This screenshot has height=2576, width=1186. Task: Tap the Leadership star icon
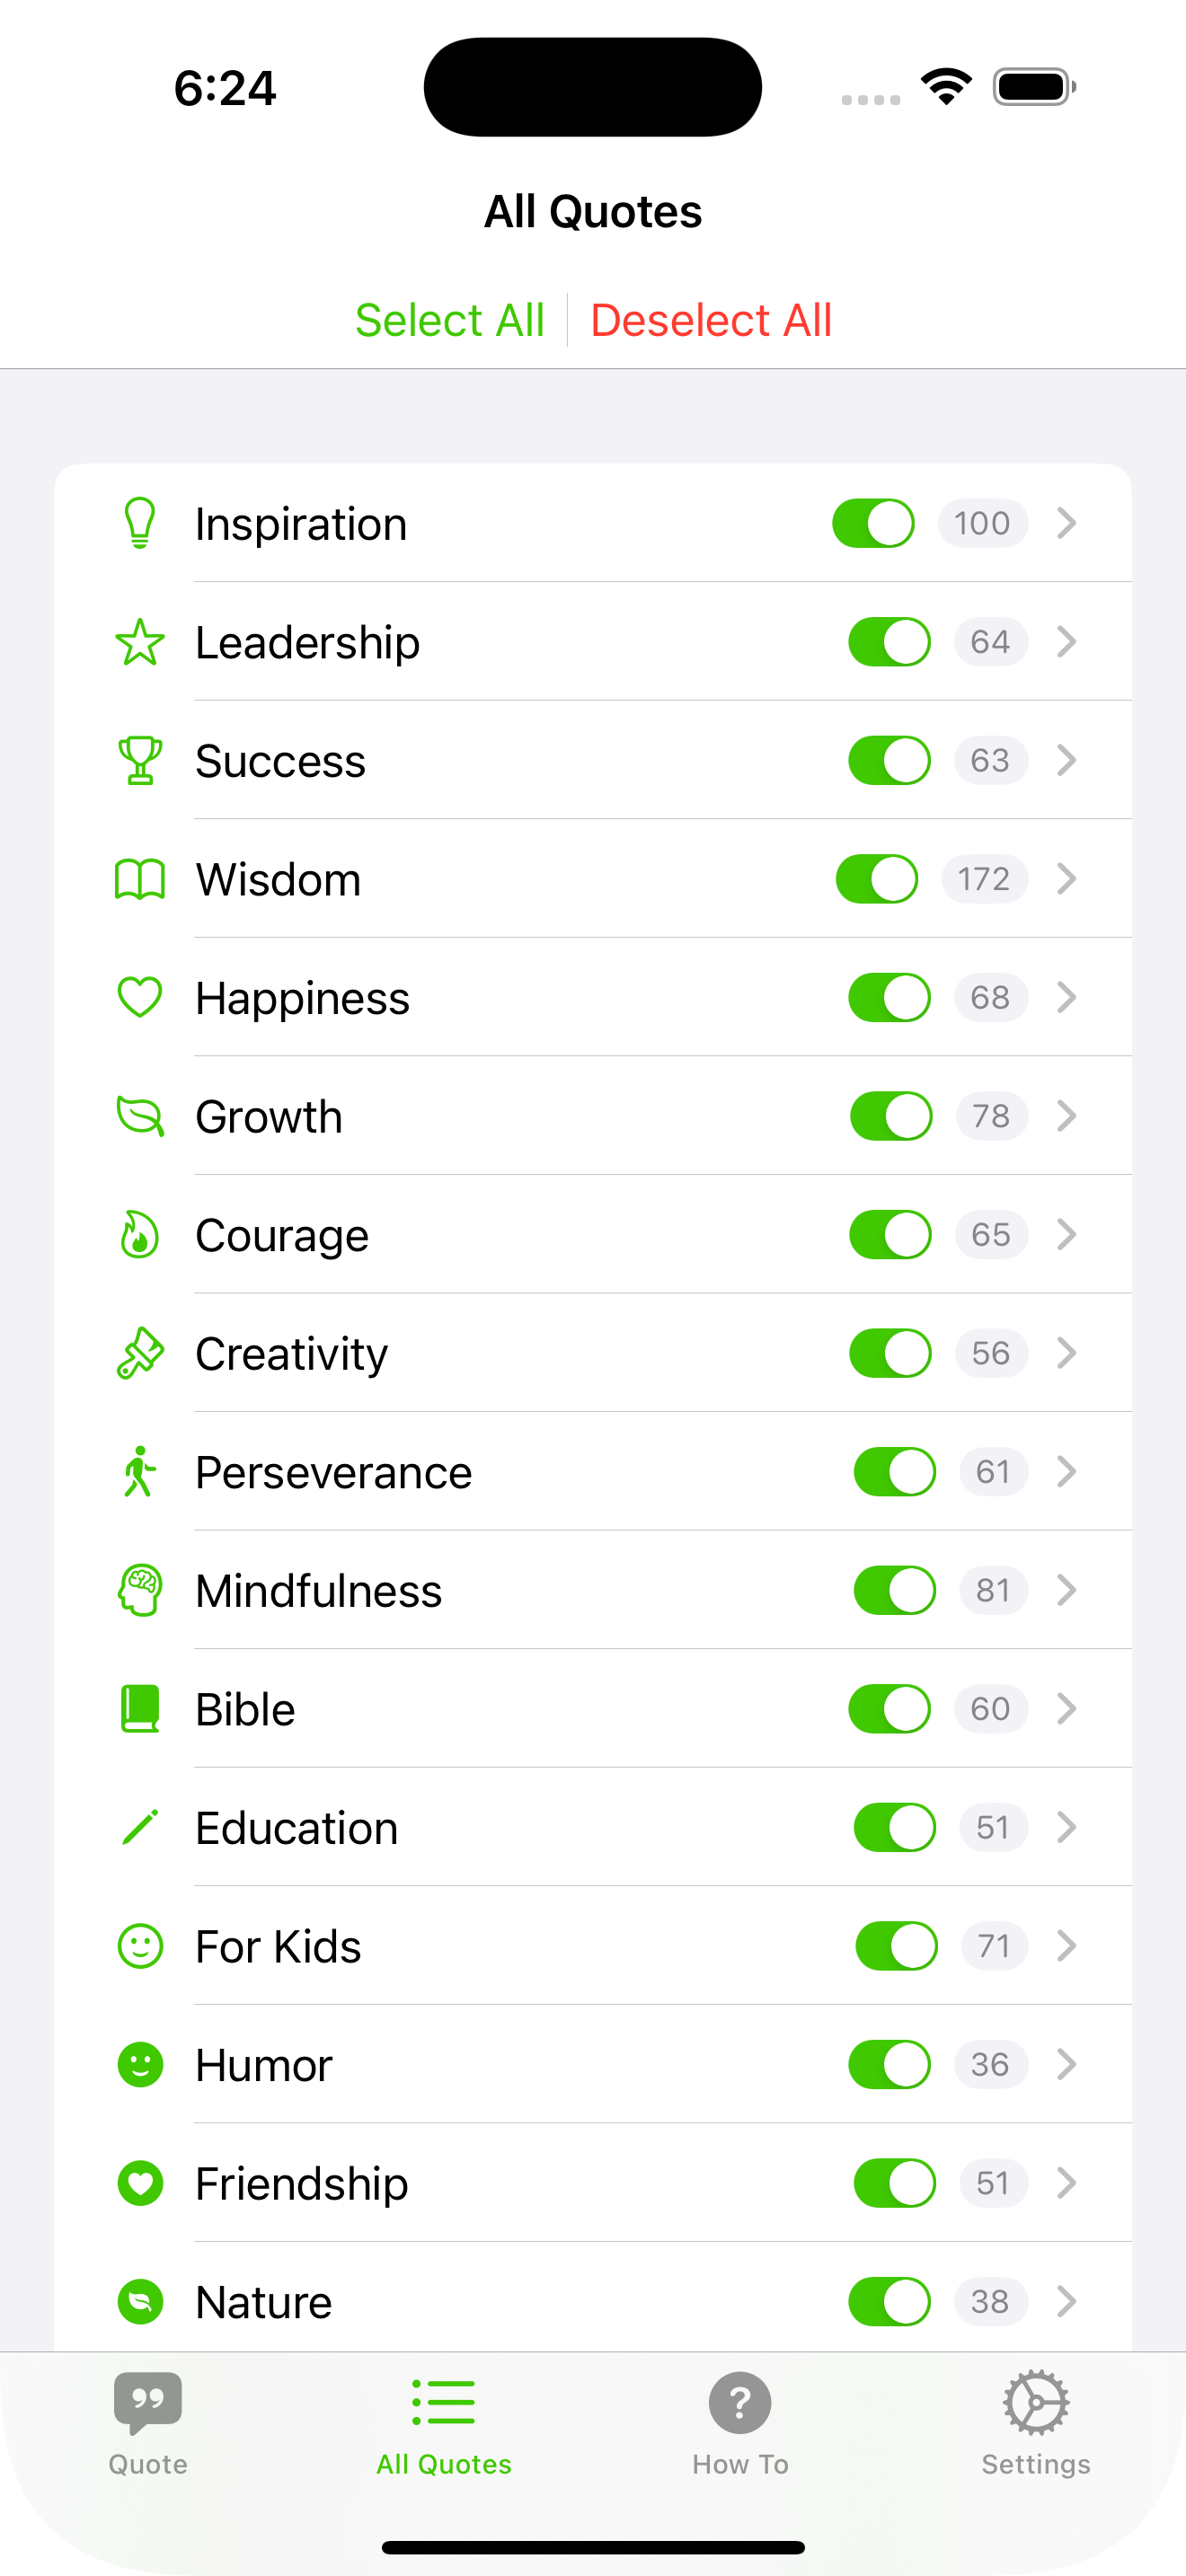[x=140, y=642]
